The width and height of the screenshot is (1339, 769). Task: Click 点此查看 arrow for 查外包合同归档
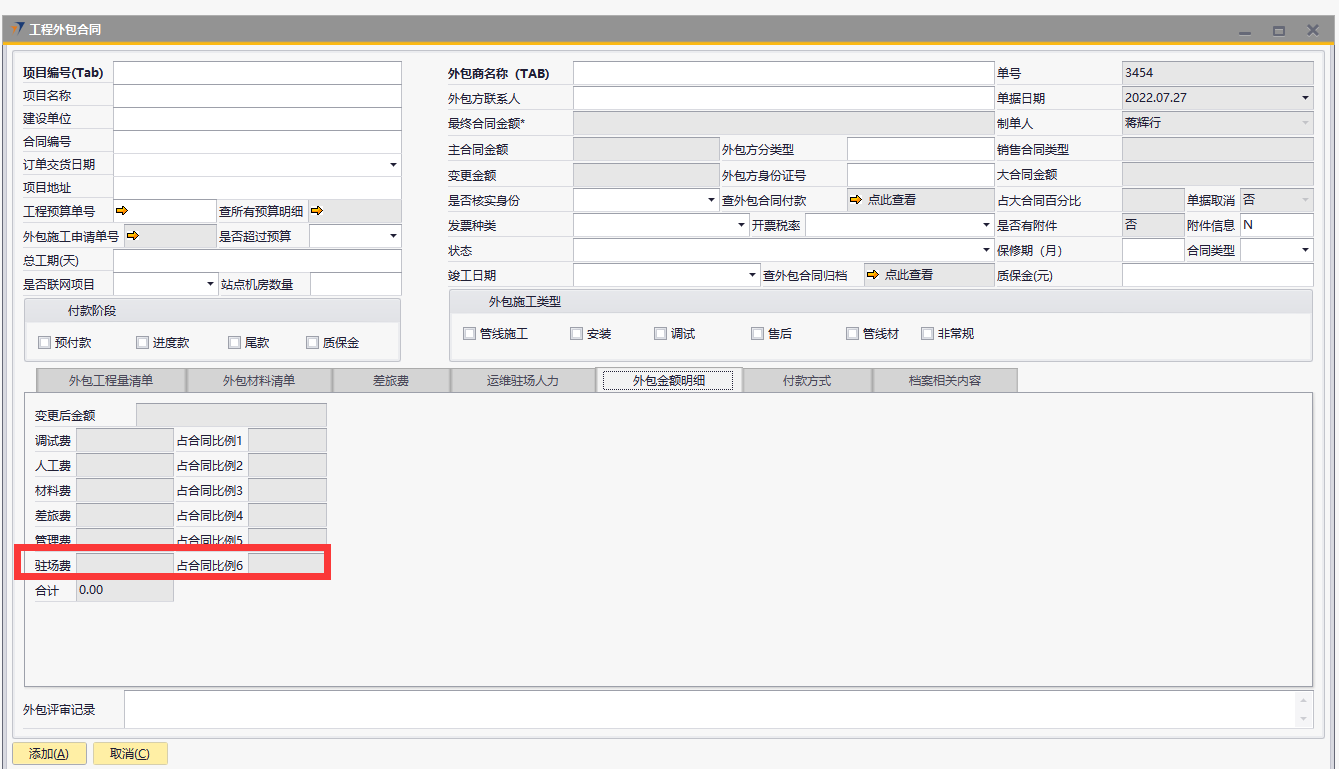pyautogui.click(x=872, y=275)
